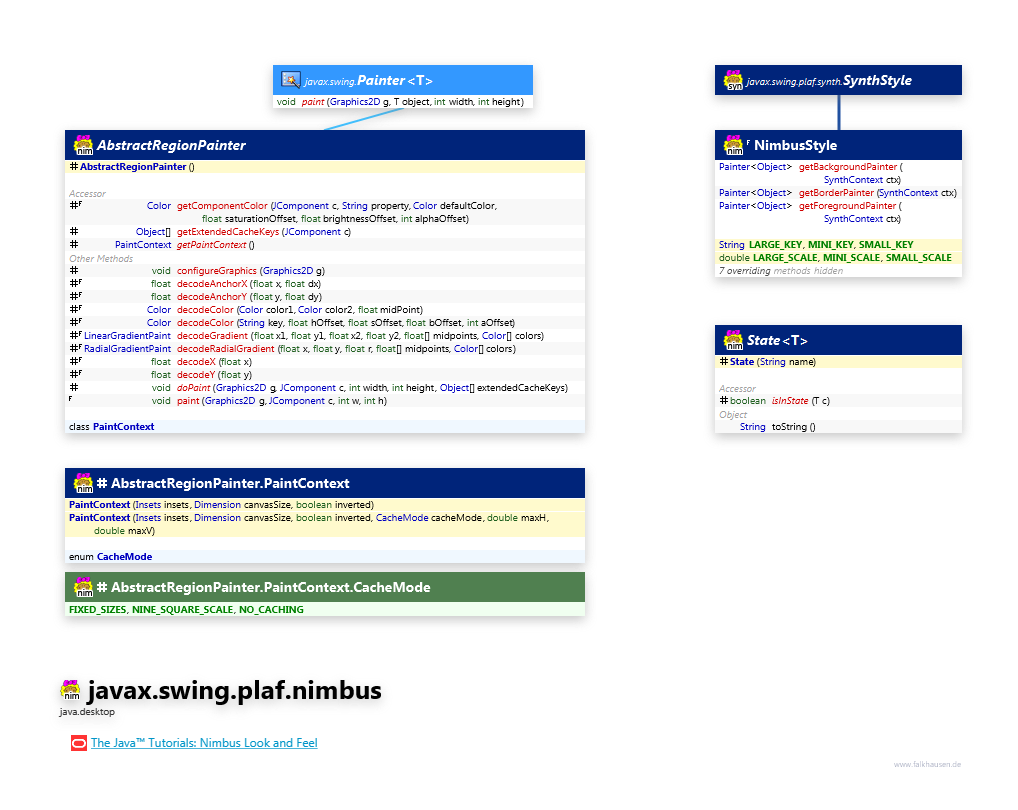Click the RadialGradientPaint return type
Screen dimensions: 1018x810
click(x=127, y=349)
